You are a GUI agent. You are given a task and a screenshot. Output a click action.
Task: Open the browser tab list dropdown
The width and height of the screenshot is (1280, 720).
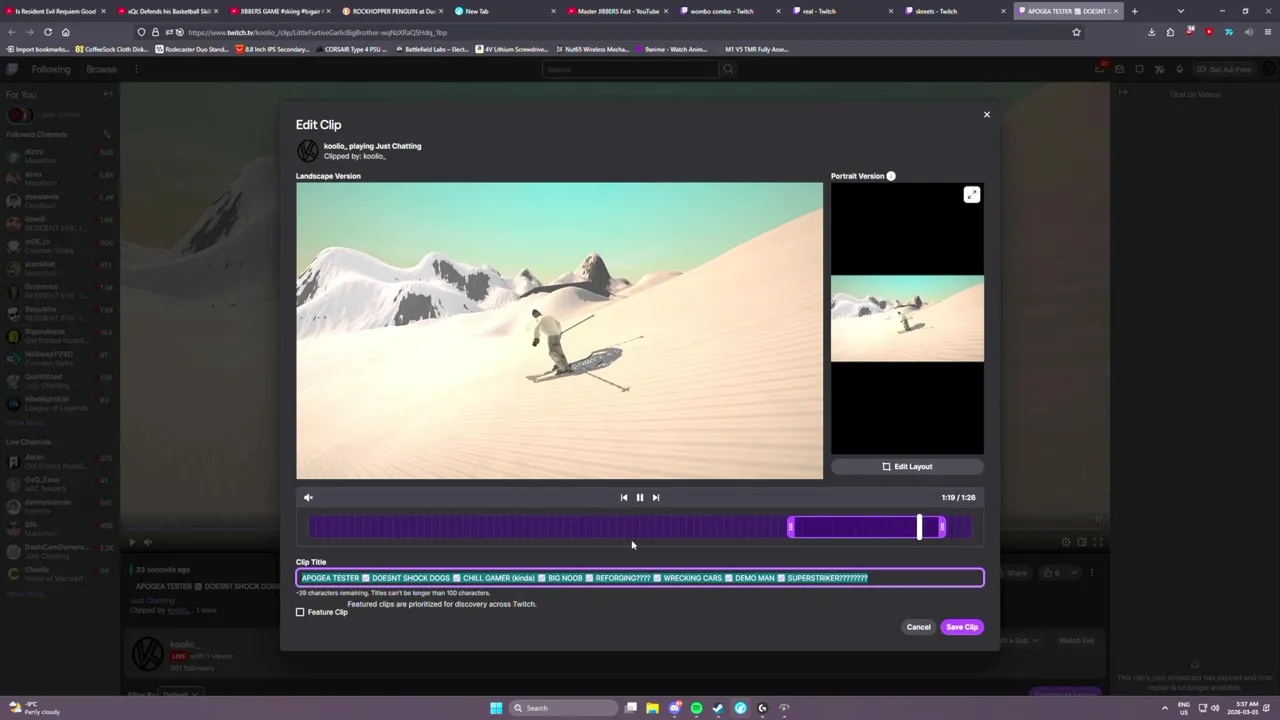(x=1181, y=11)
